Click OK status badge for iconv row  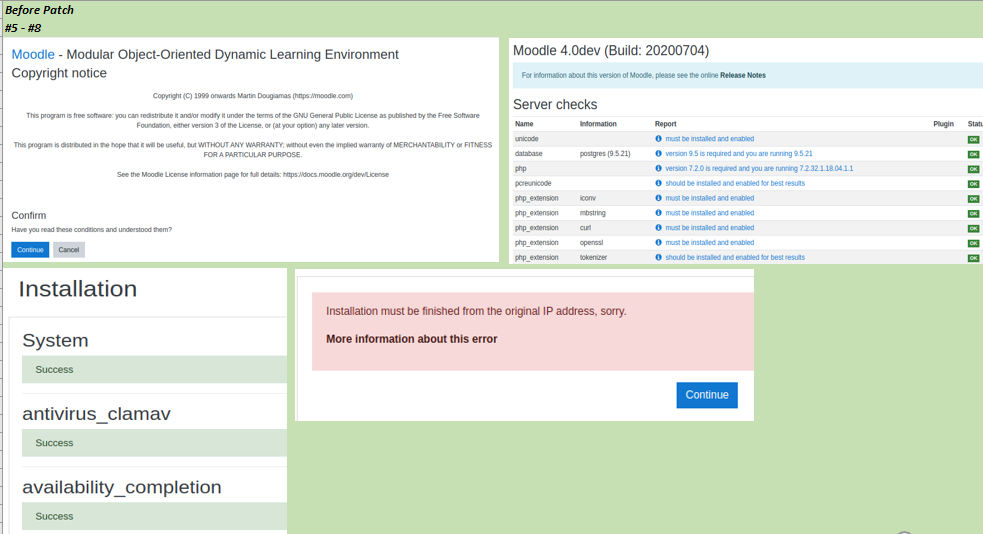pos(973,199)
